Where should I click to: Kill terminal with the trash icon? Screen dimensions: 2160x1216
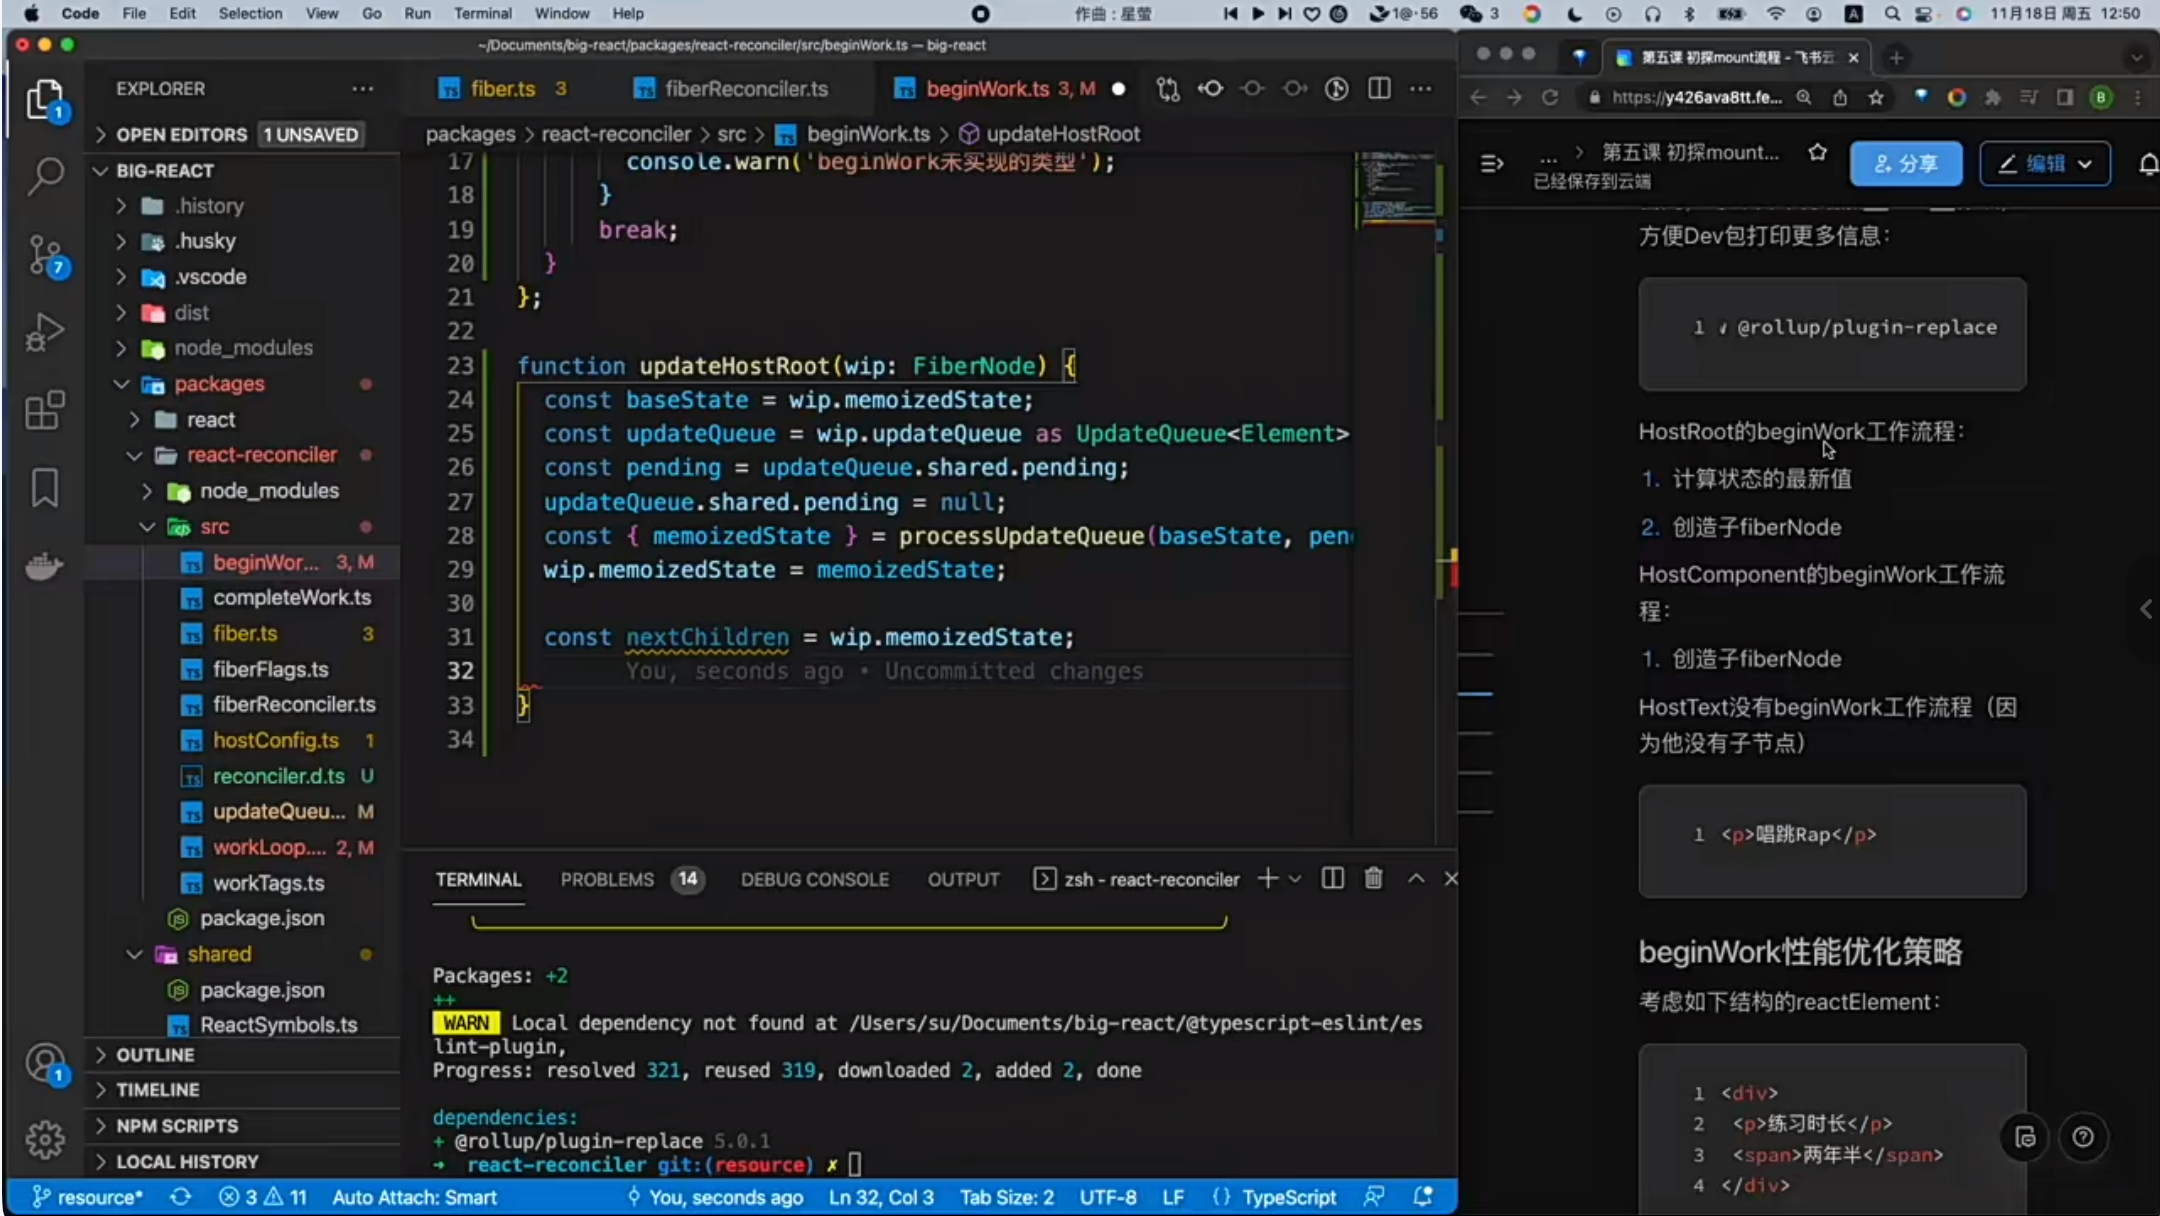(x=1374, y=878)
